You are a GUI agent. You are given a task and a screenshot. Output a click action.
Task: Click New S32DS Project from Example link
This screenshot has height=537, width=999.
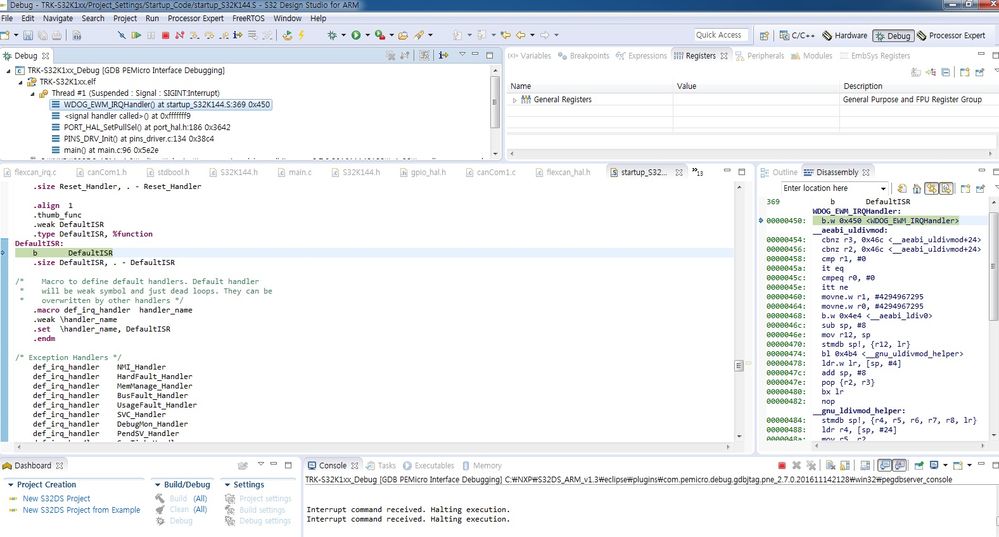(x=81, y=510)
